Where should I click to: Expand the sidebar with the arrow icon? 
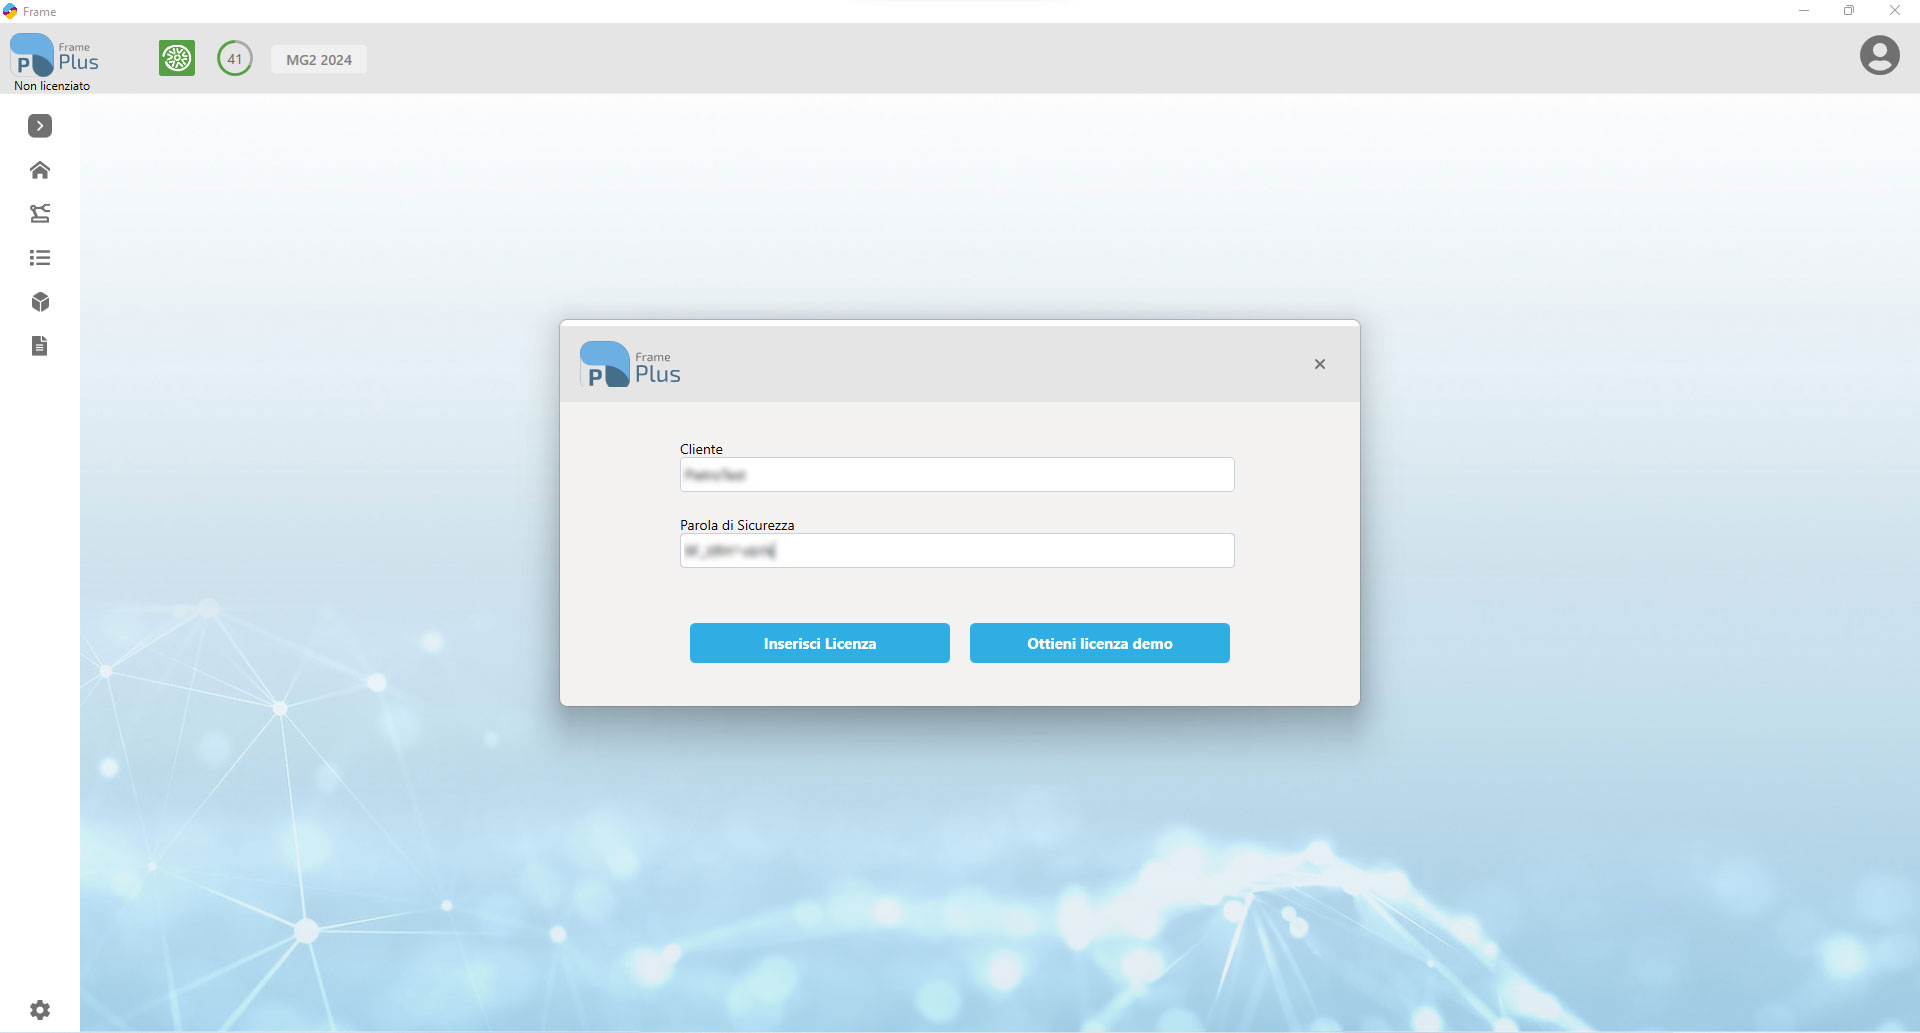40,126
